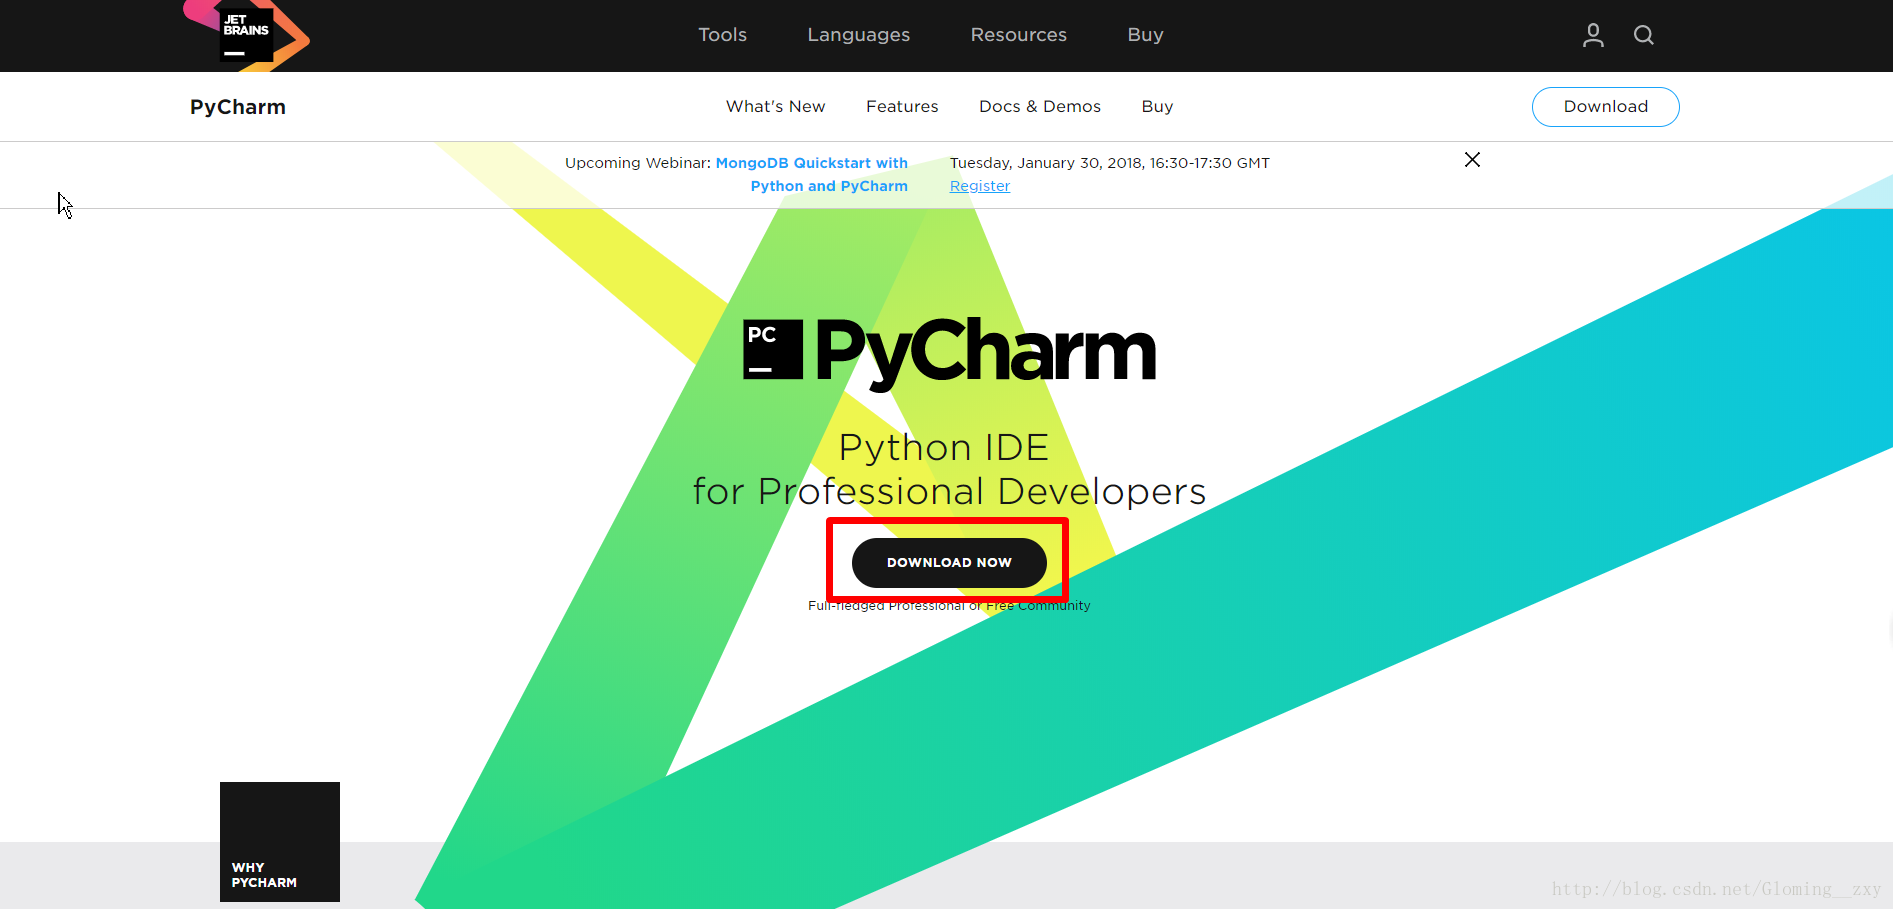Click the outlined Download button

(x=1605, y=107)
